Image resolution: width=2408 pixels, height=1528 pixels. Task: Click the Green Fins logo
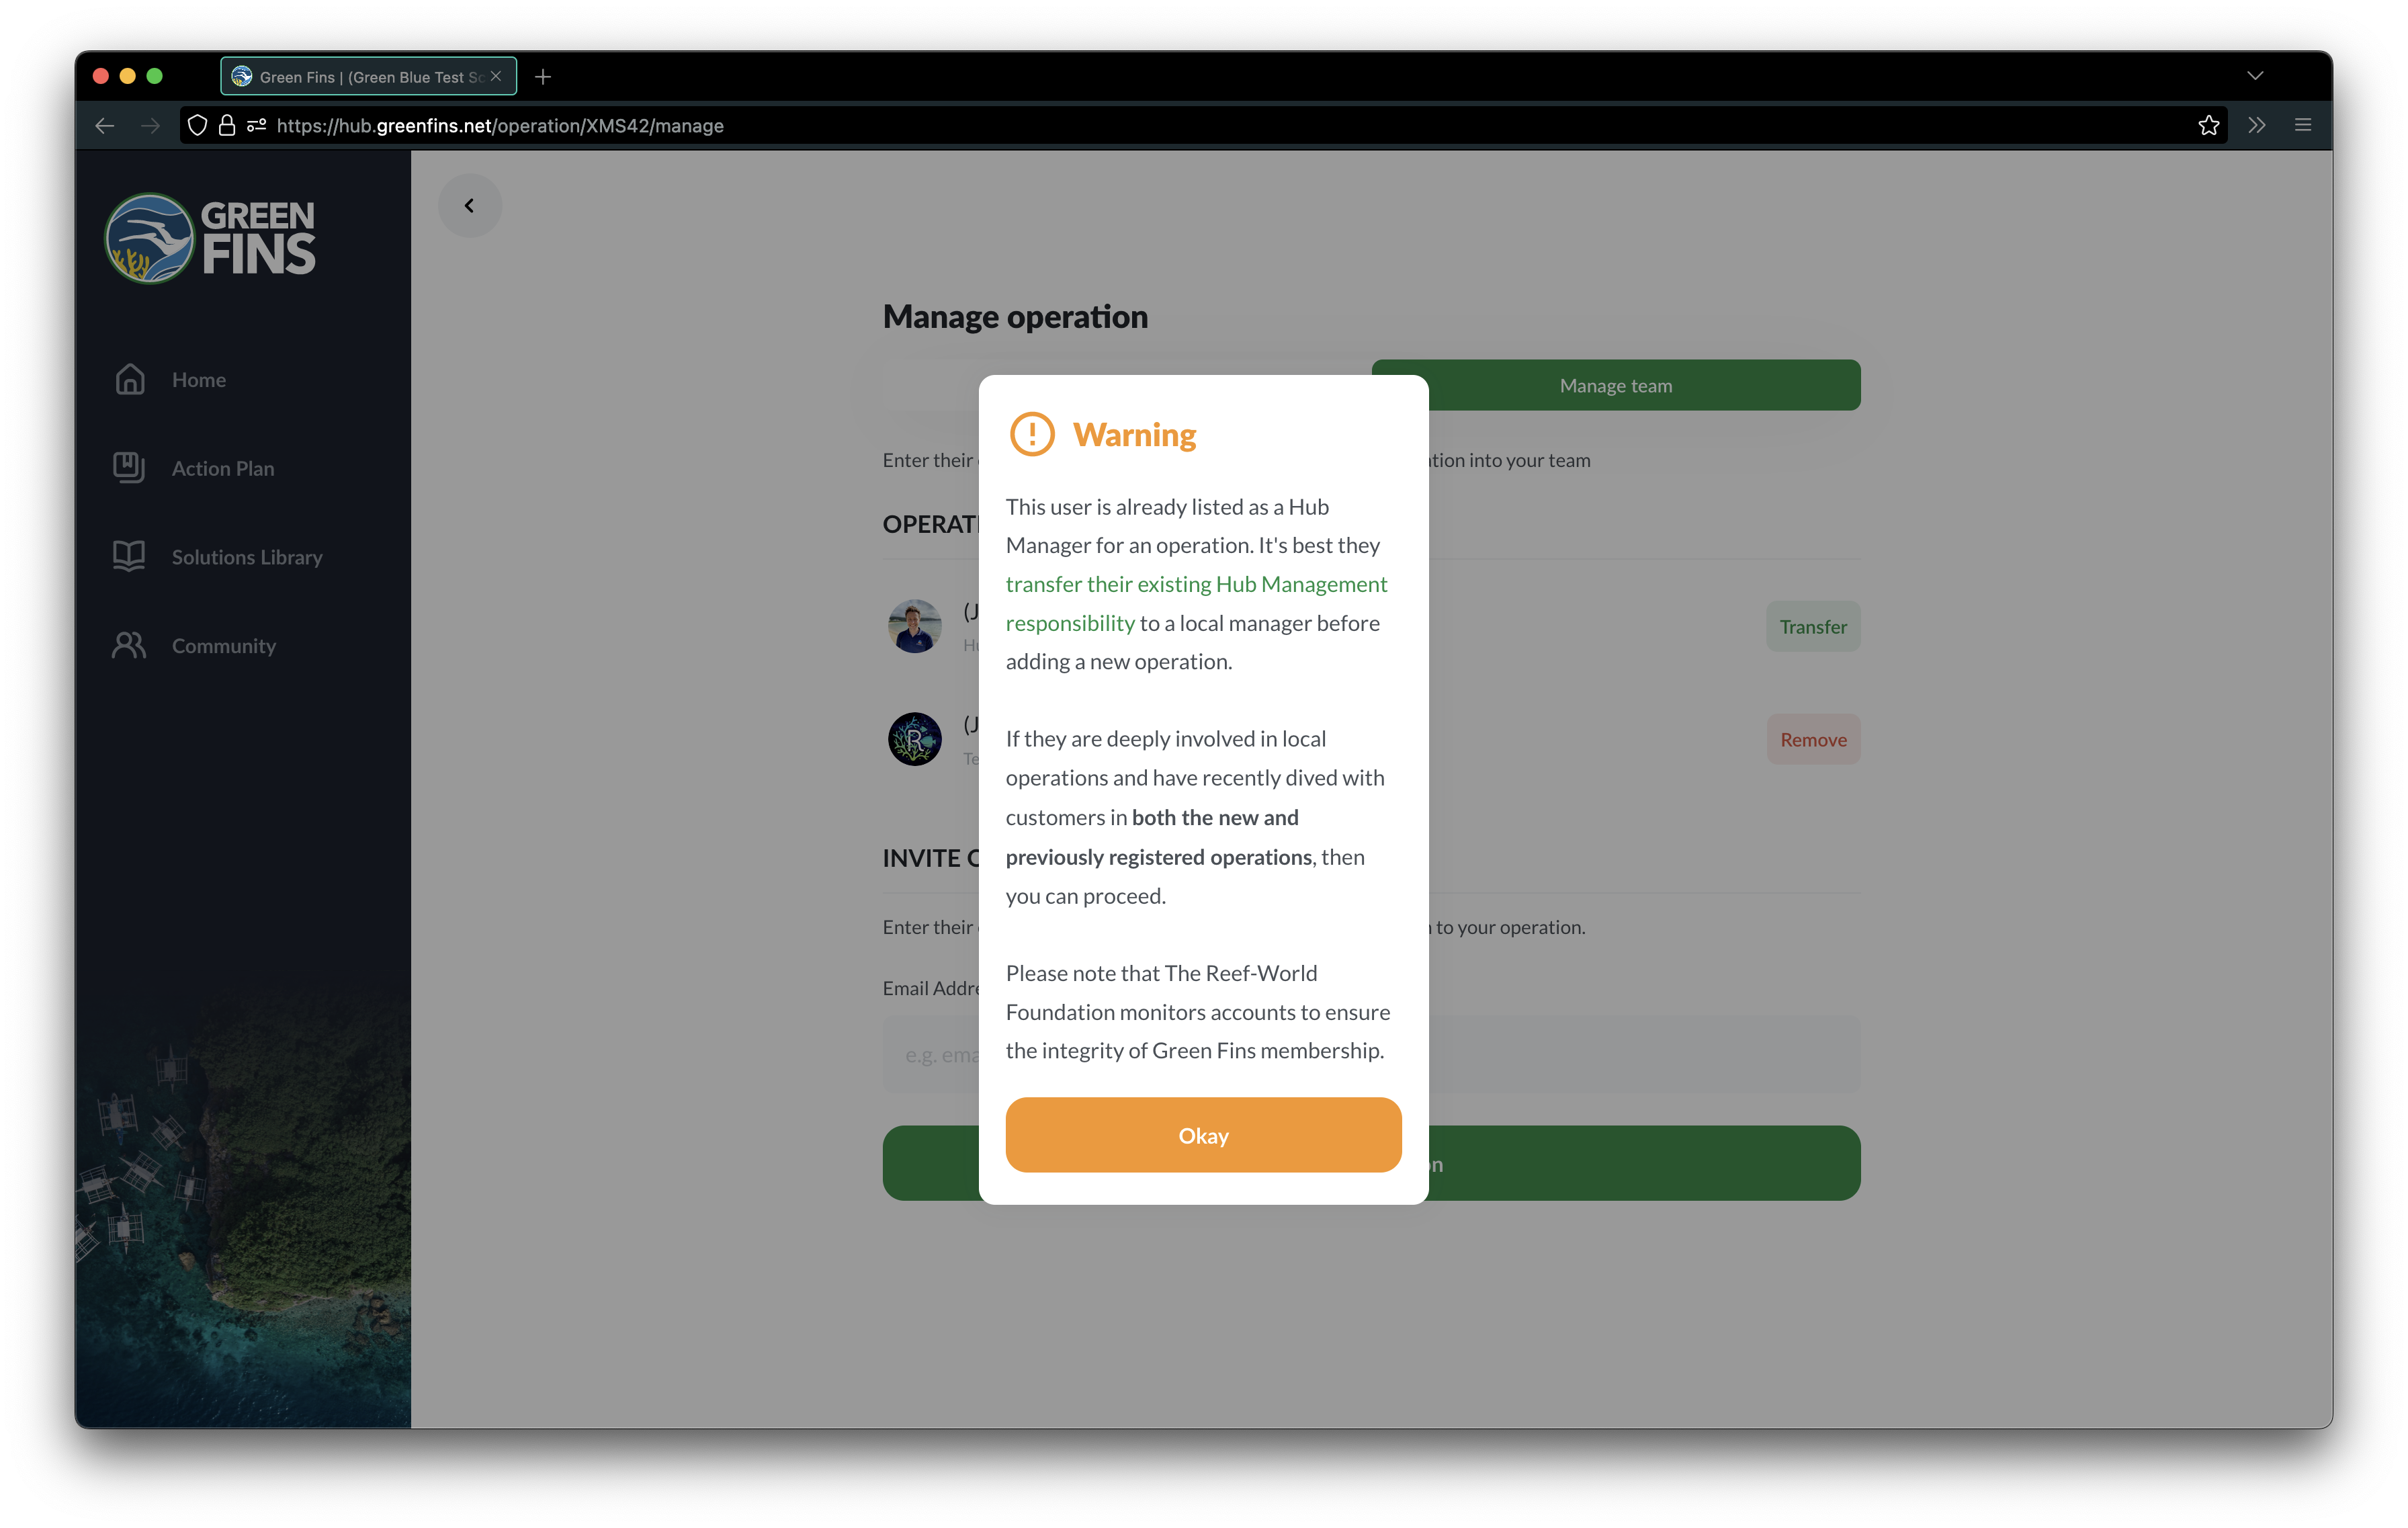pos(210,238)
